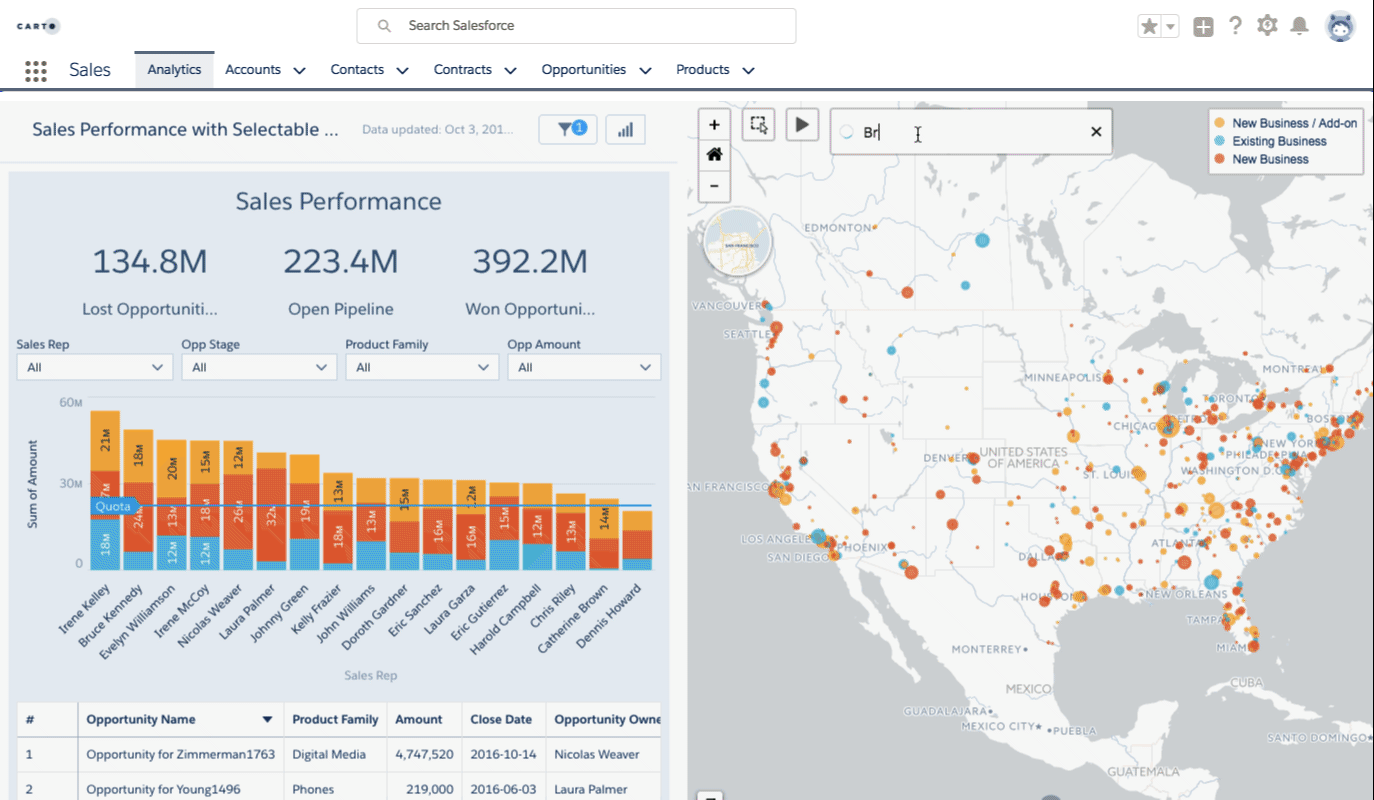Click the Search Salesforce field
The width and height of the screenshot is (1374, 800).
pyautogui.click(x=576, y=26)
